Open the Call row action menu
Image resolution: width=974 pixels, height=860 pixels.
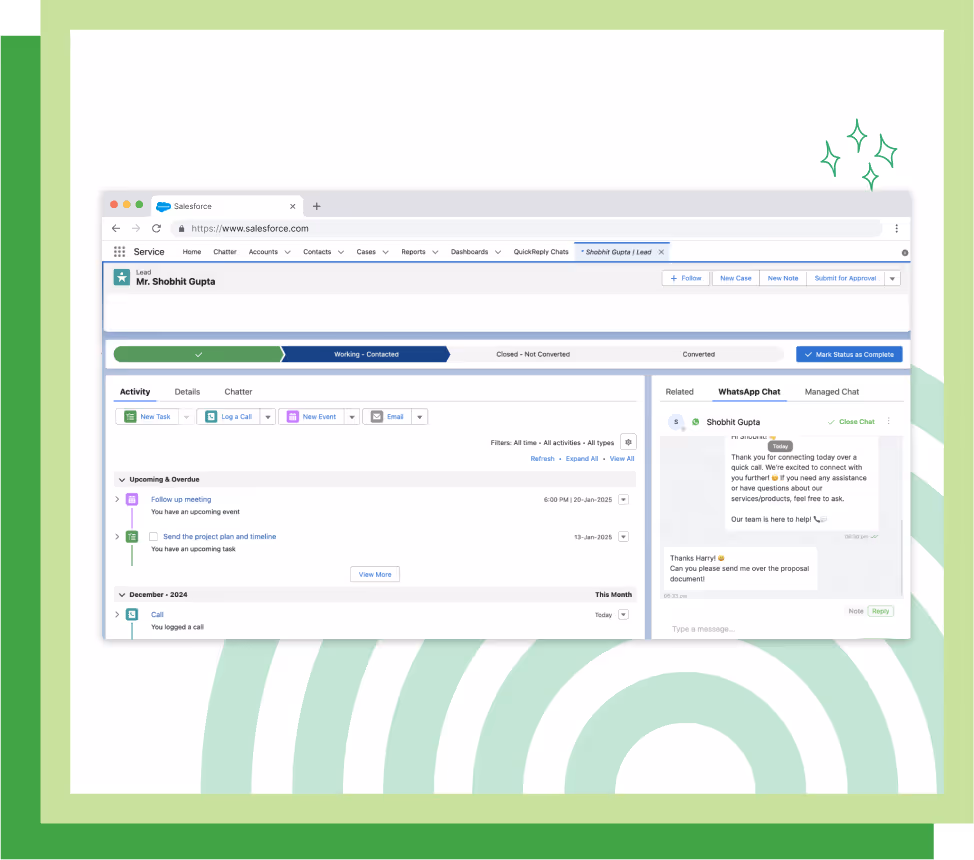click(623, 615)
